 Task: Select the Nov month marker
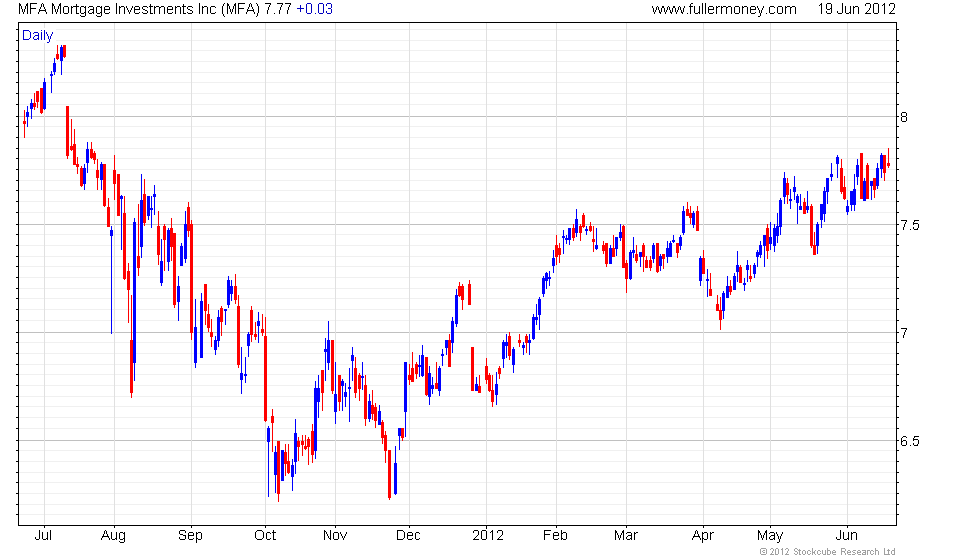[x=335, y=536]
